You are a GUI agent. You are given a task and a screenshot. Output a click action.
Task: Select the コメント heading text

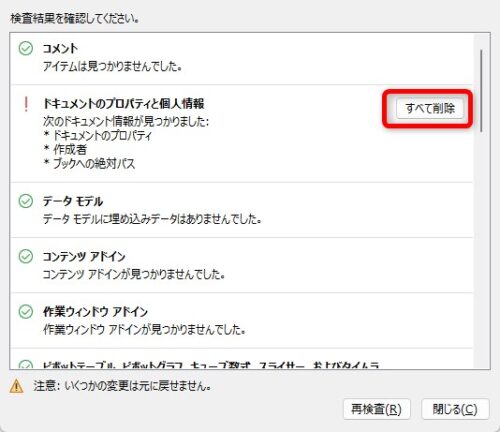coord(60,49)
